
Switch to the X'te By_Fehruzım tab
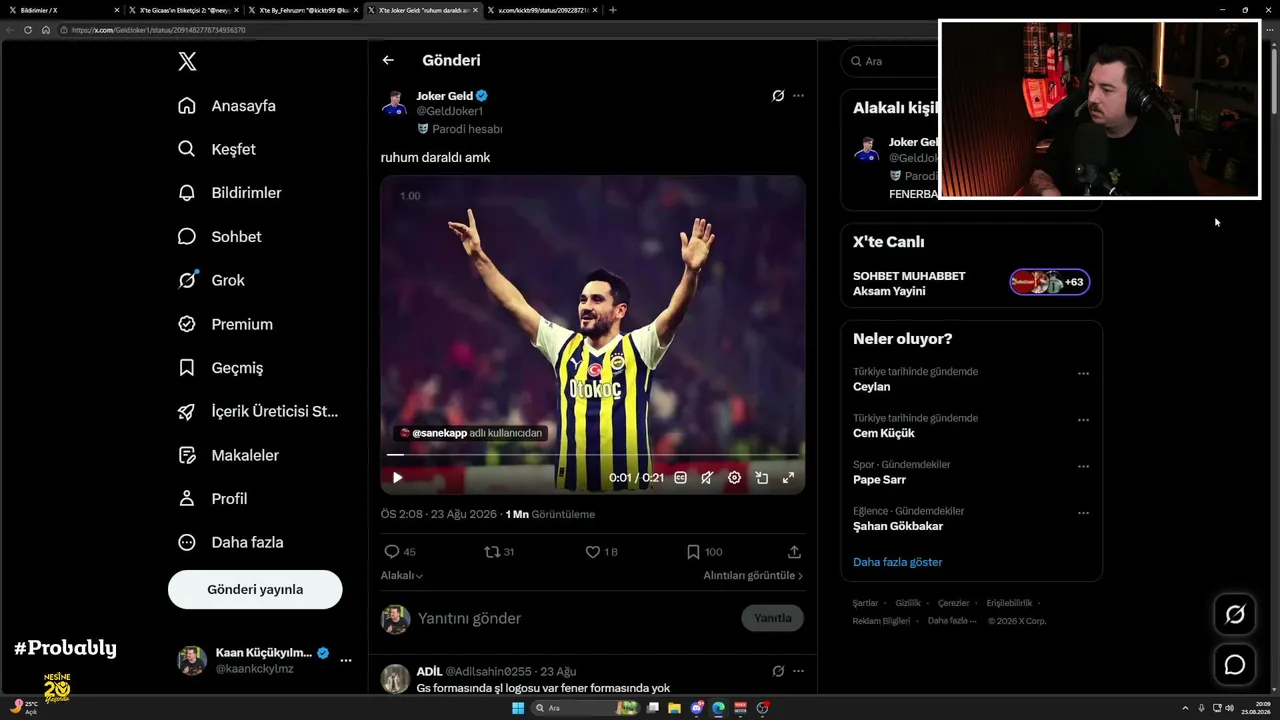coord(302,10)
